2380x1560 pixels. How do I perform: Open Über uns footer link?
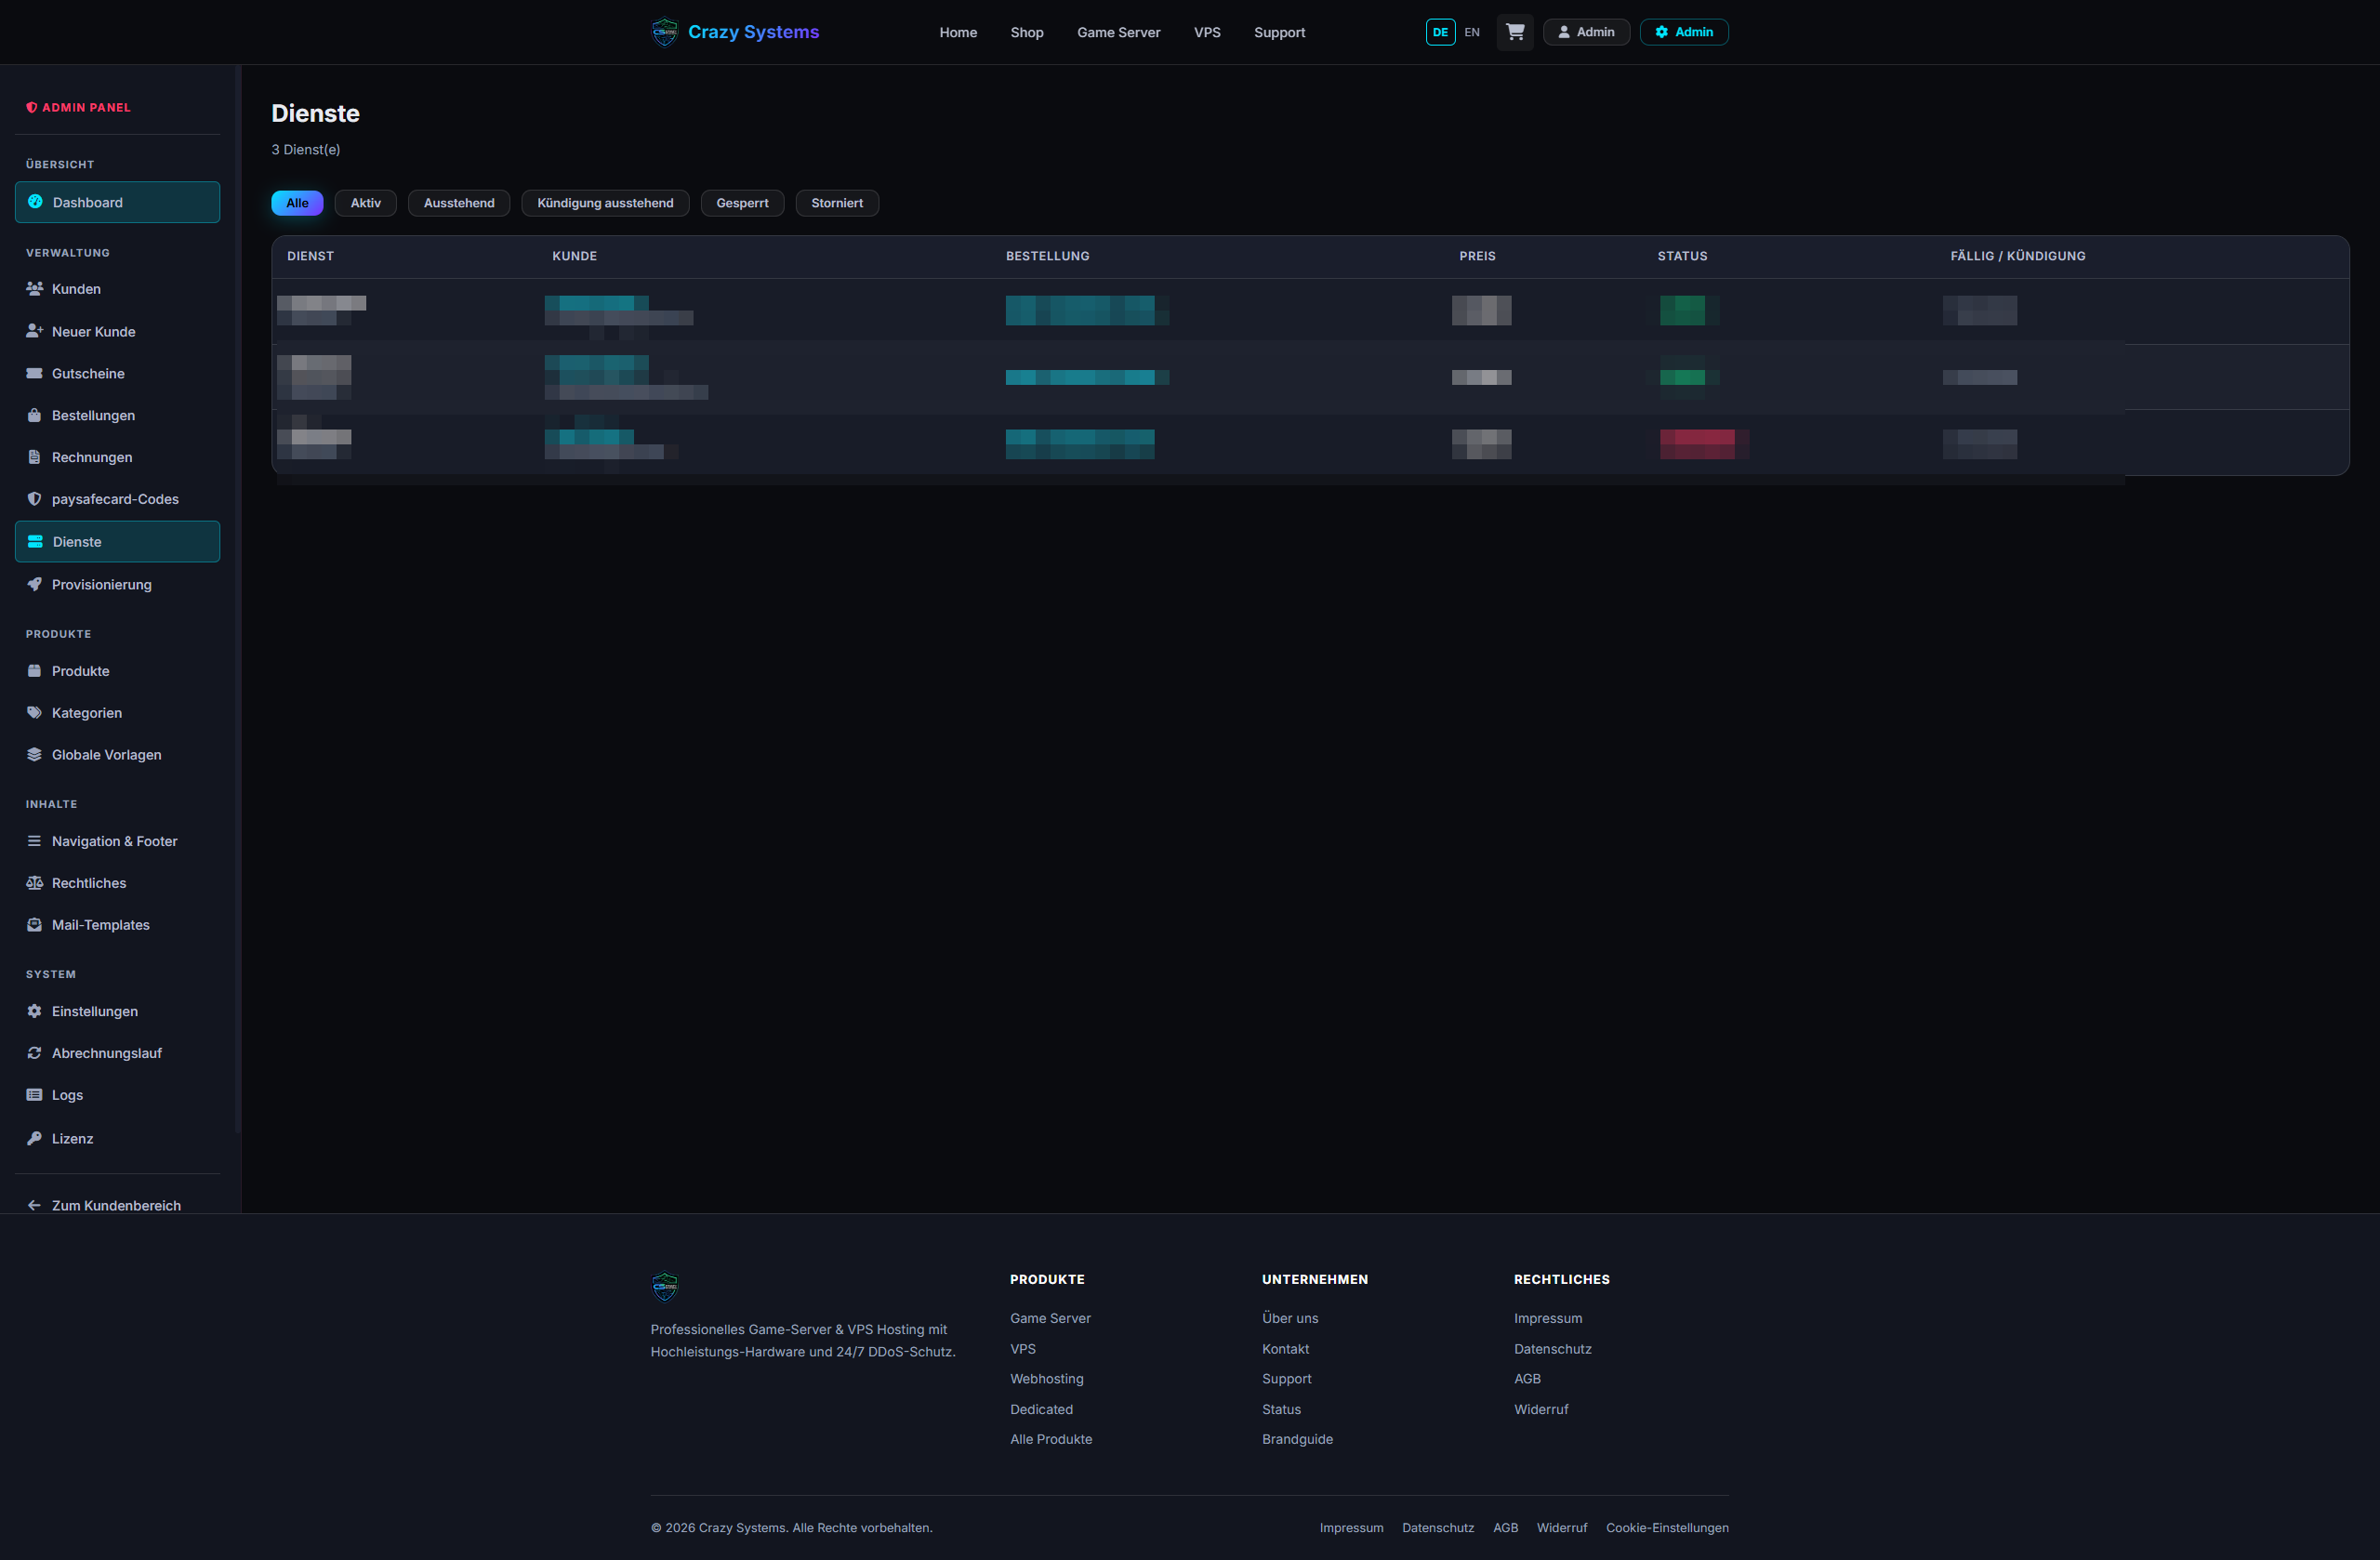click(1290, 1318)
